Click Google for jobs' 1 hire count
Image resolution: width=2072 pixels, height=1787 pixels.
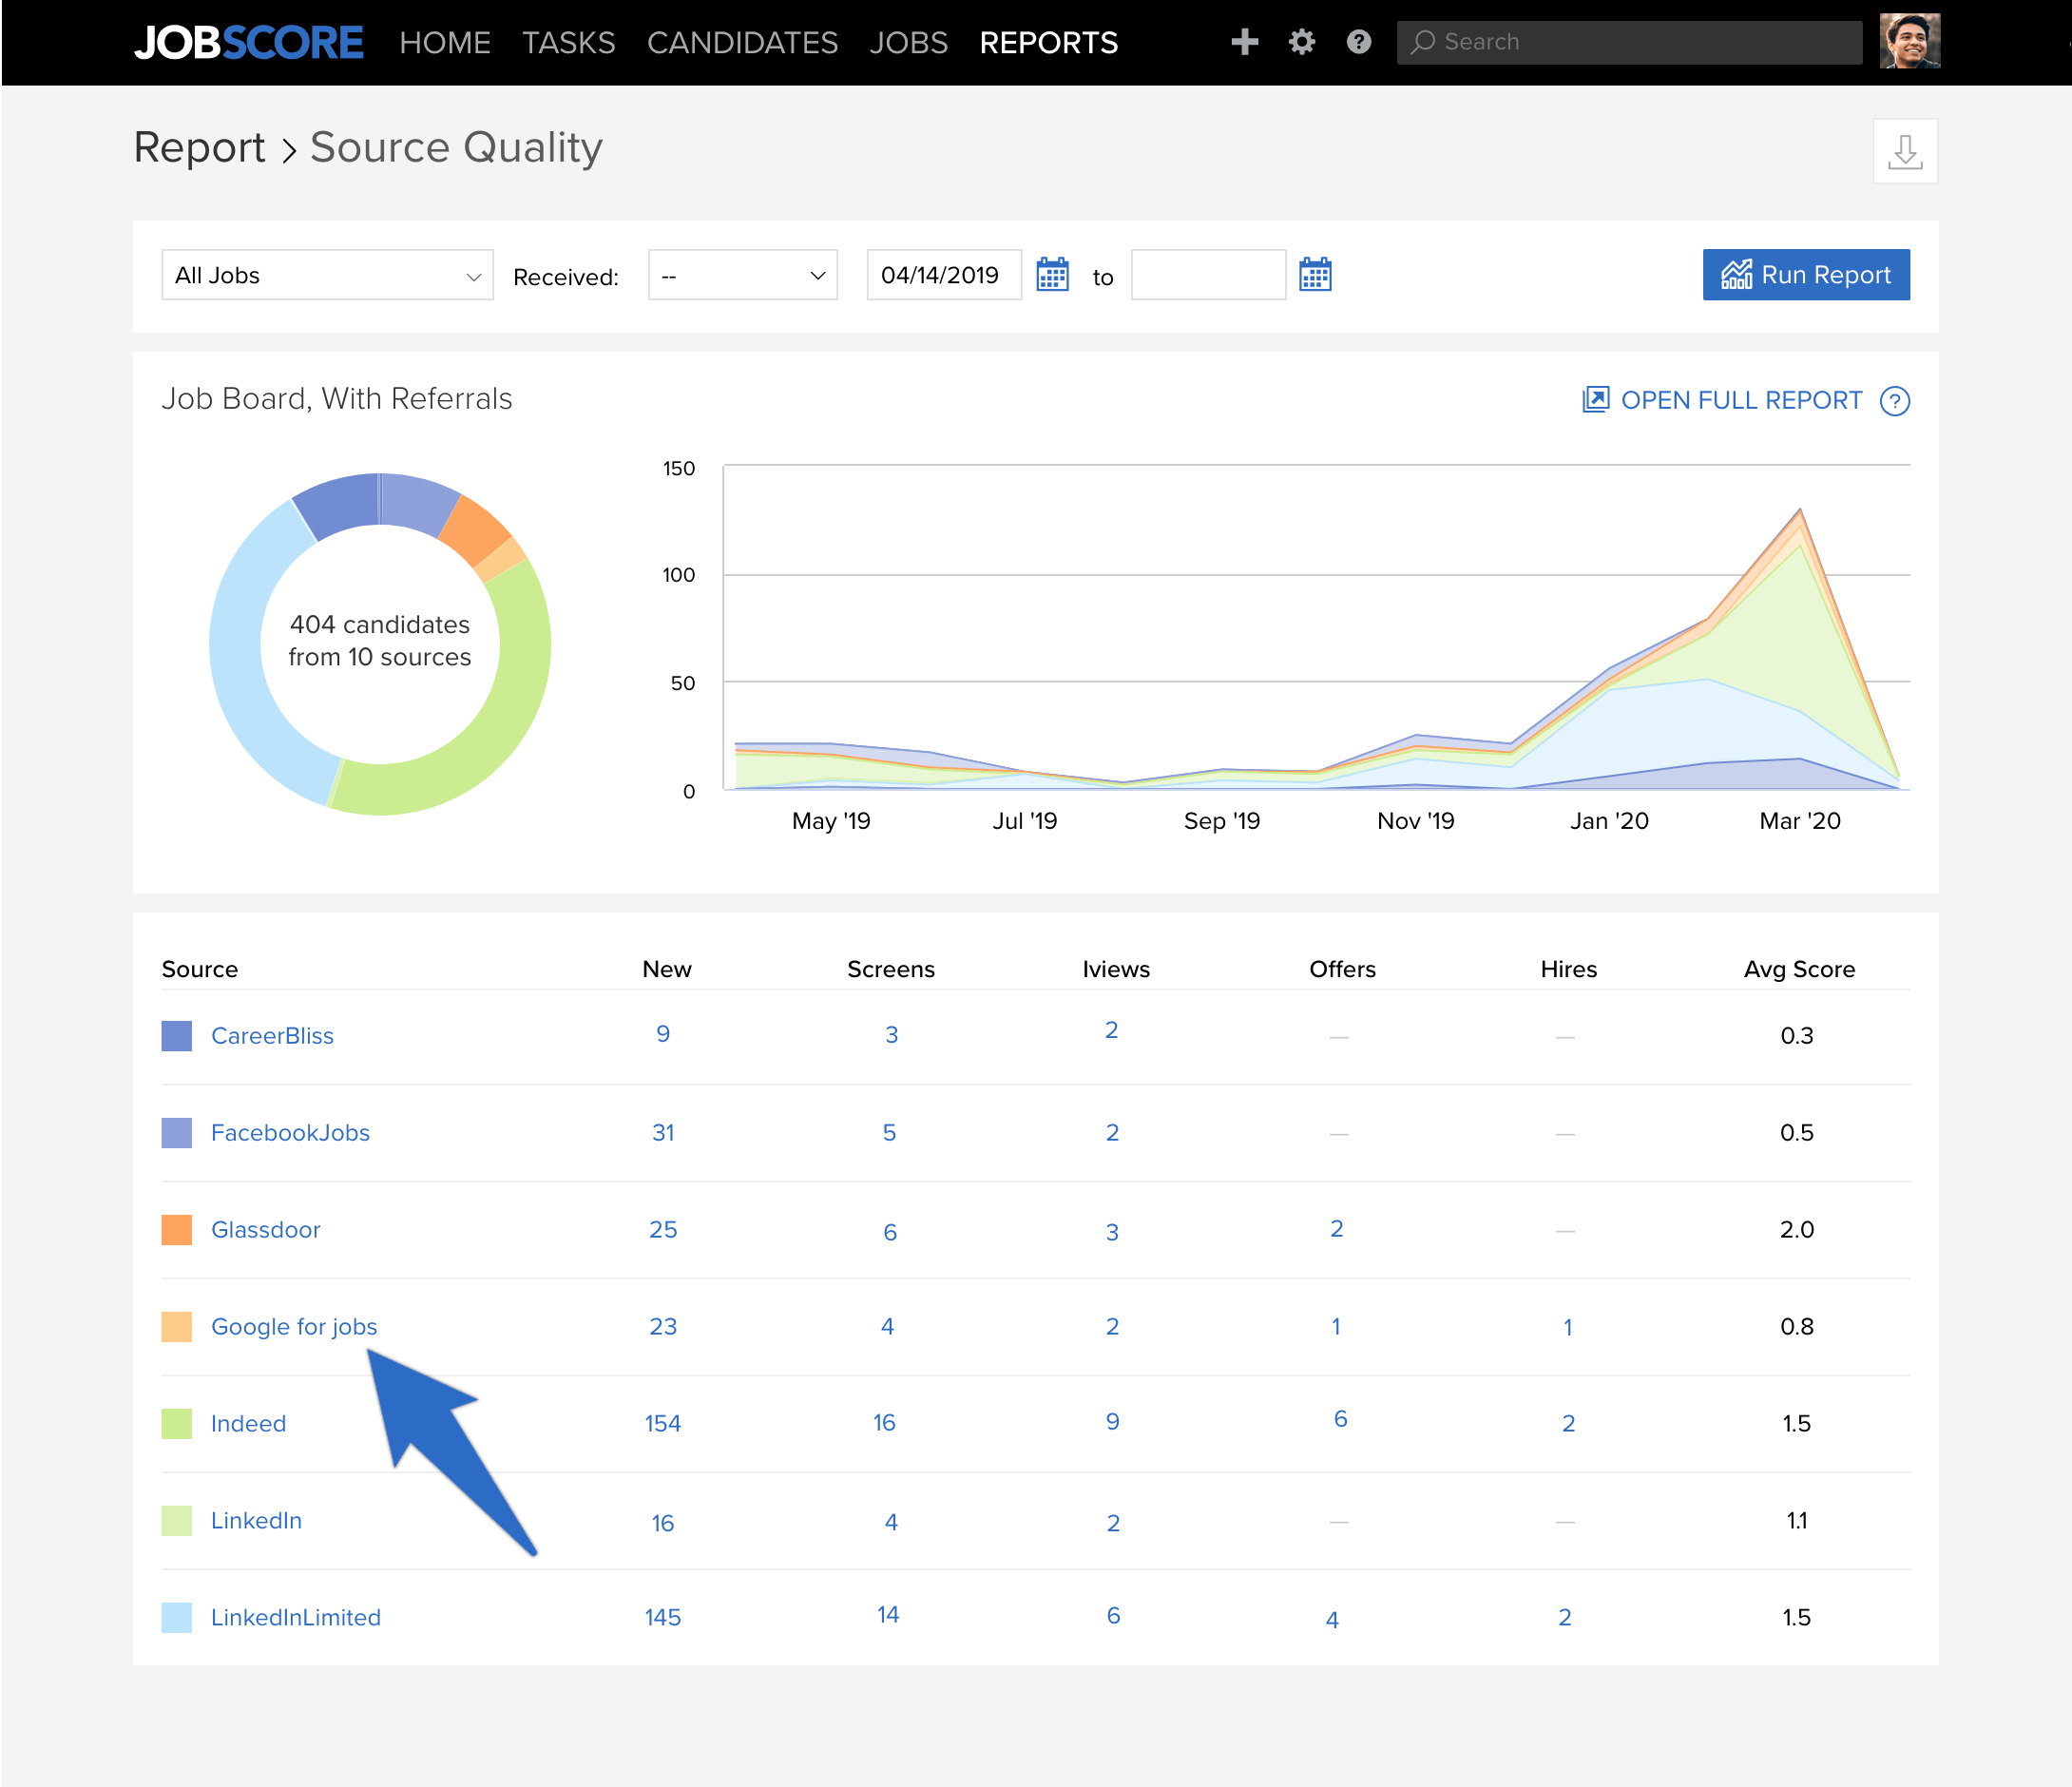point(1568,1327)
